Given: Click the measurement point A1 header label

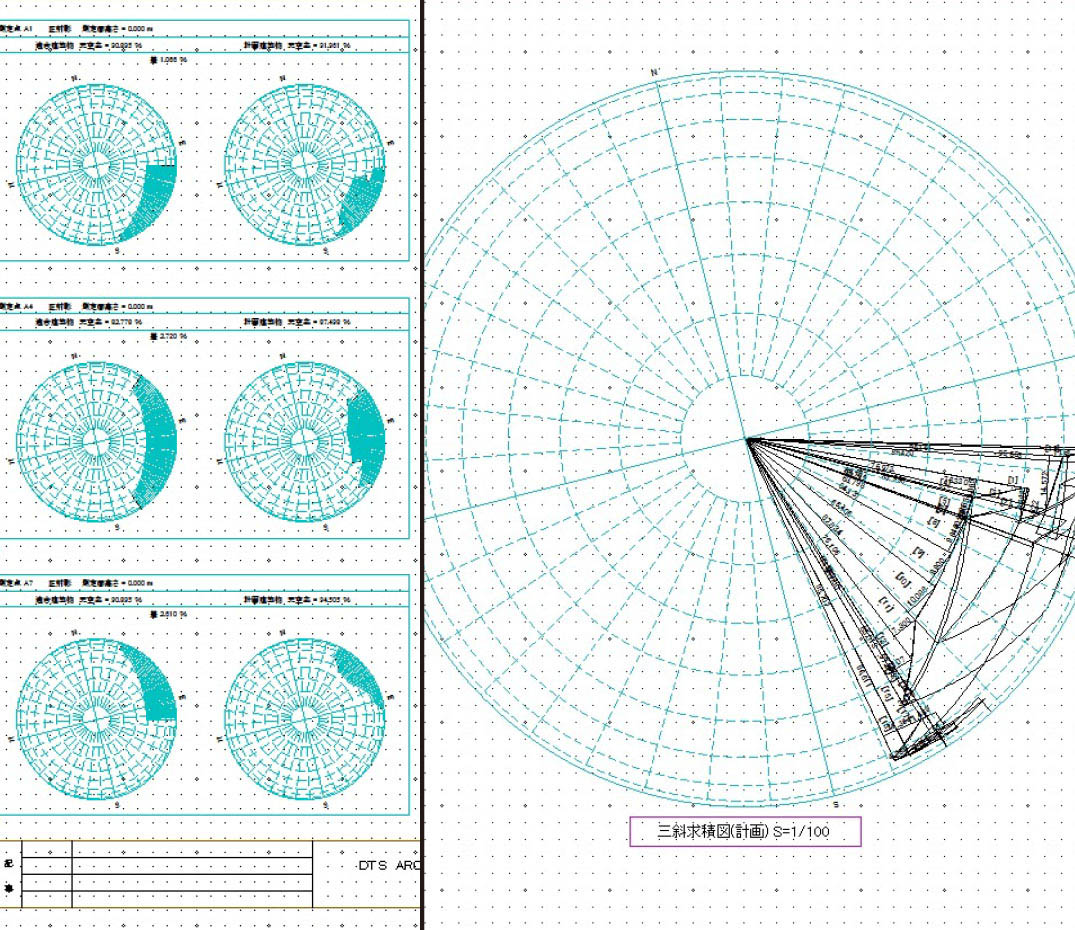Looking at the screenshot, I should pyautogui.click(x=15, y=29).
